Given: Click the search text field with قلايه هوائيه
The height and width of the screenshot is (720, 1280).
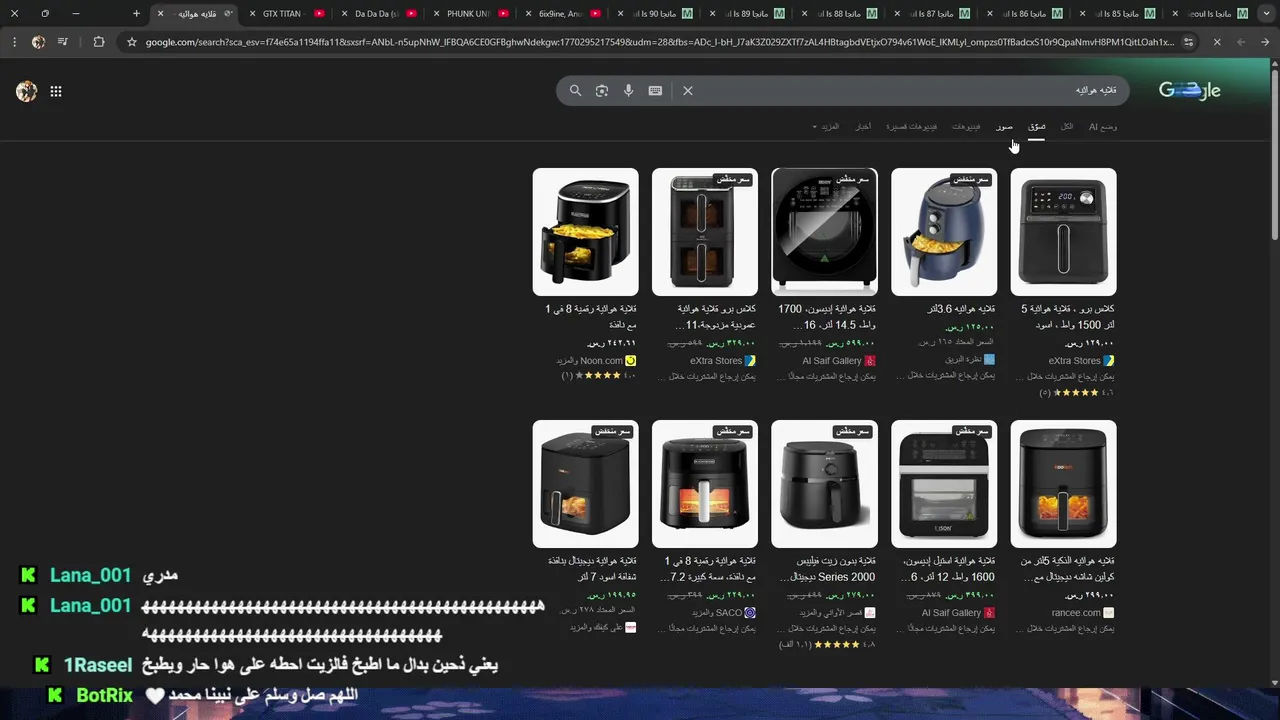Looking at the screenshot, I should pos(910,90).
